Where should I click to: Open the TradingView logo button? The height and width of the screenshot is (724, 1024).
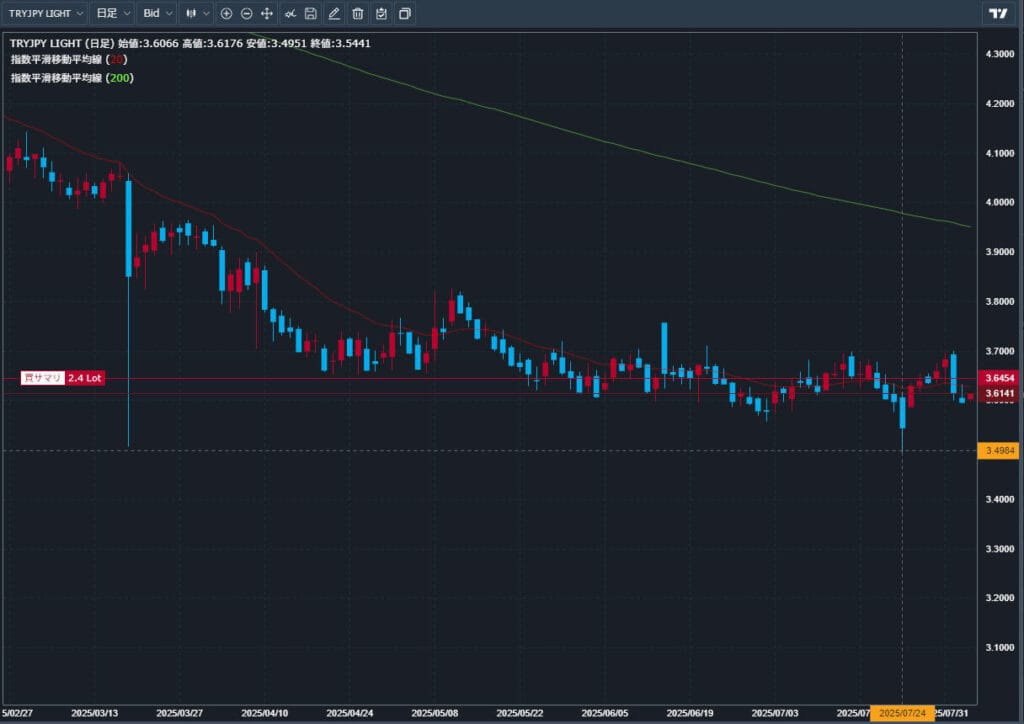coord(997,13)
